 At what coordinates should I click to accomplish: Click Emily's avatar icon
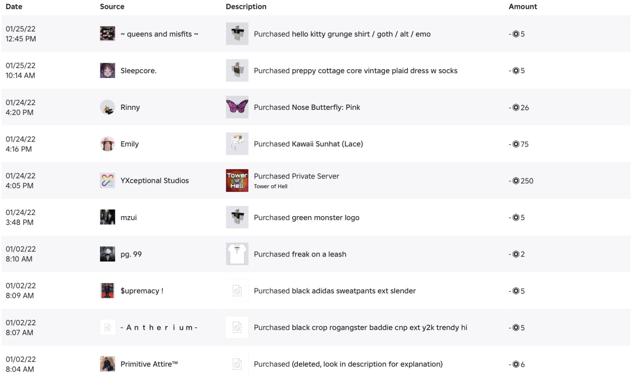point(107,144)
